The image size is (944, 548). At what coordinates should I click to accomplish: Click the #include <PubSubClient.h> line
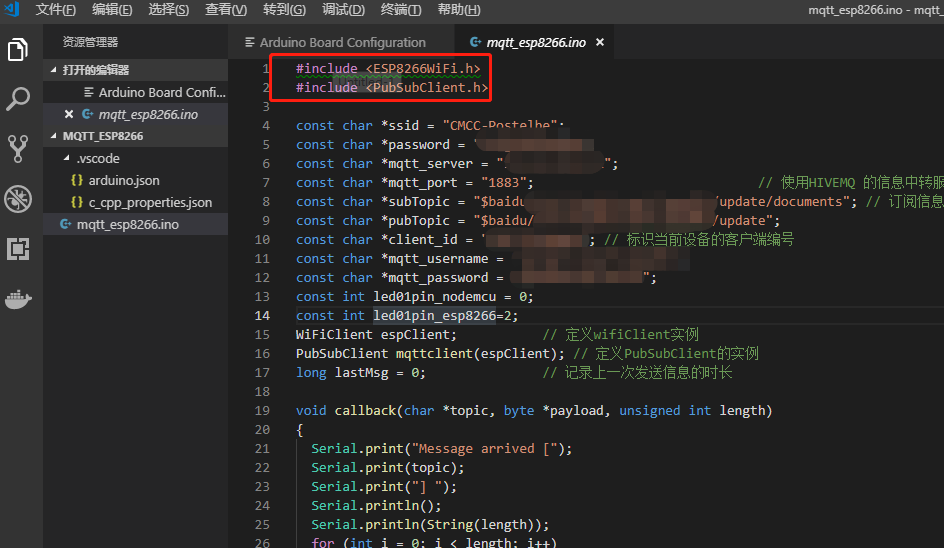[391, 87]
